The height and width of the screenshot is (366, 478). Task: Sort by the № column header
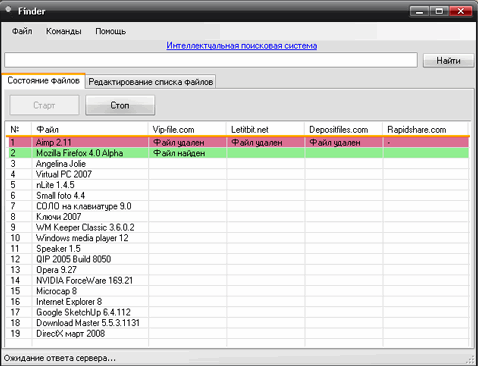(x=19, y=129)
